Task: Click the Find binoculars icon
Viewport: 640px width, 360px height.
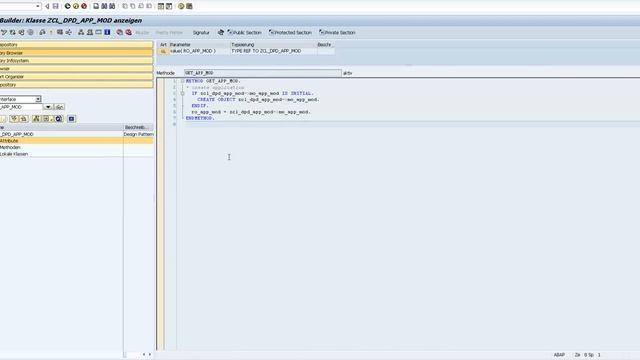Action: point(104,6)
